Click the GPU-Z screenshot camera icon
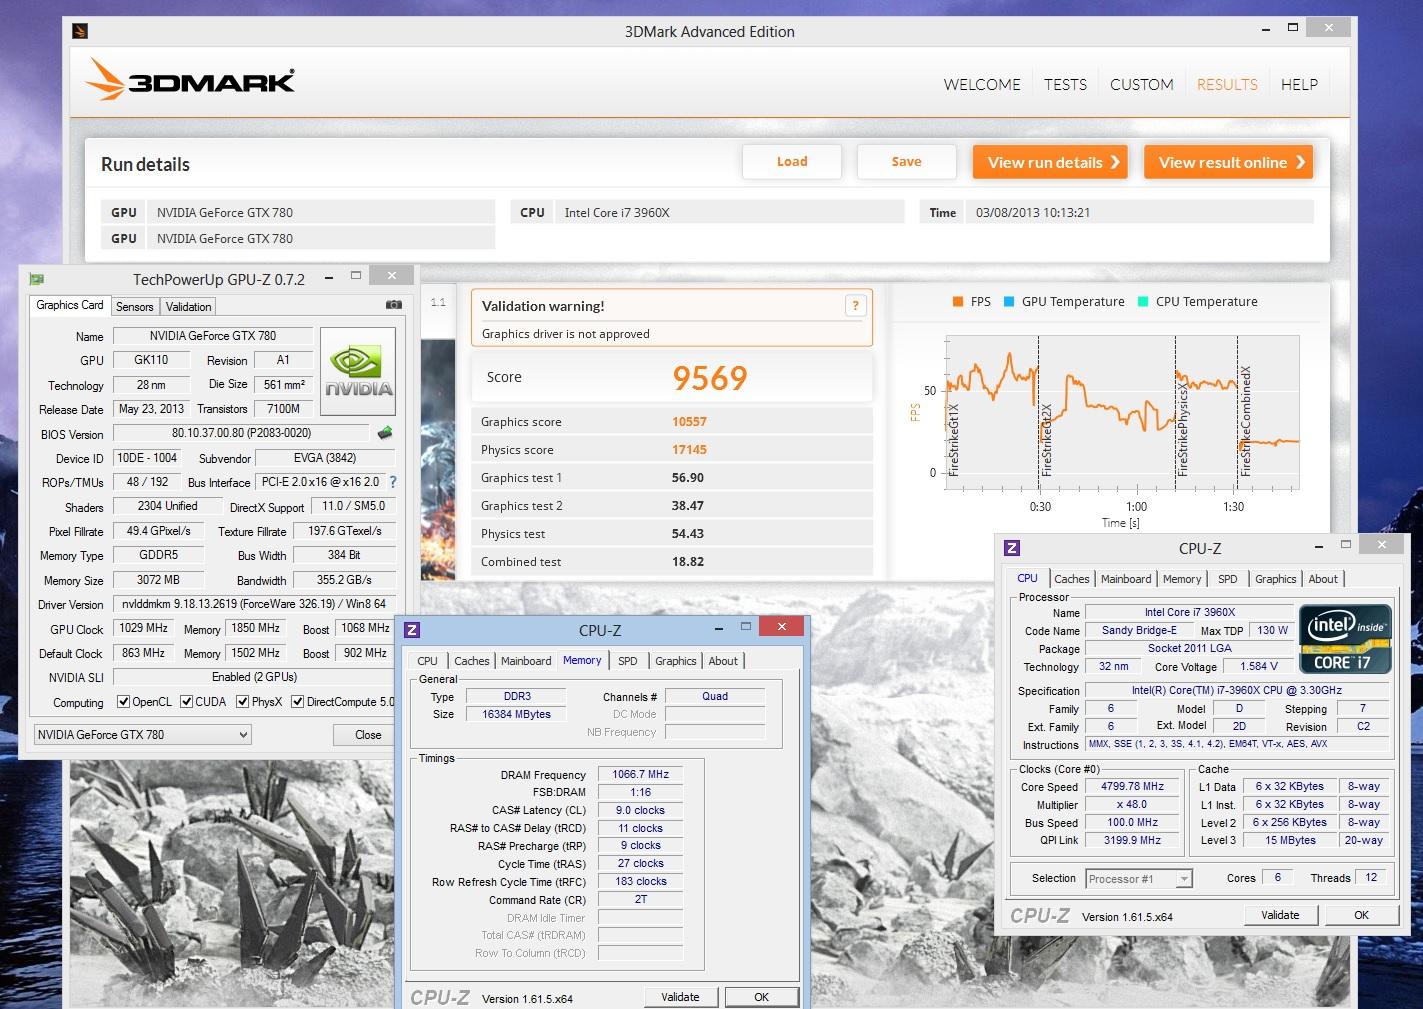The image size is (1423, 1009). [394, 305]
